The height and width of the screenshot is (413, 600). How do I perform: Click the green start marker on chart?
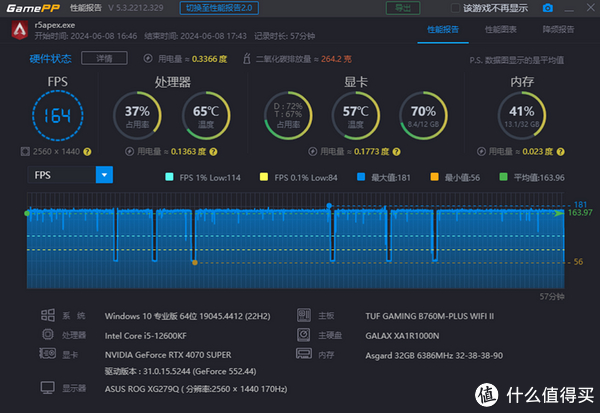27,213
